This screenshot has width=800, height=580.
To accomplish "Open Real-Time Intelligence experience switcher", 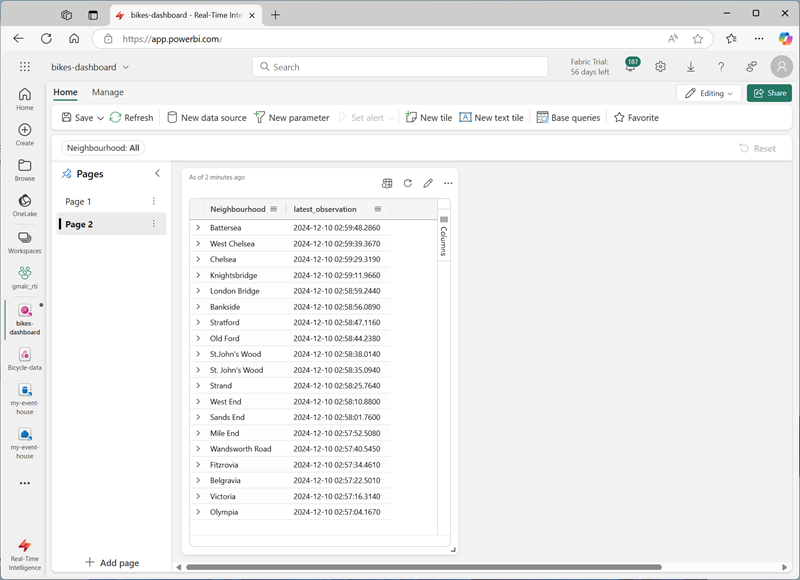I will 24,555.
